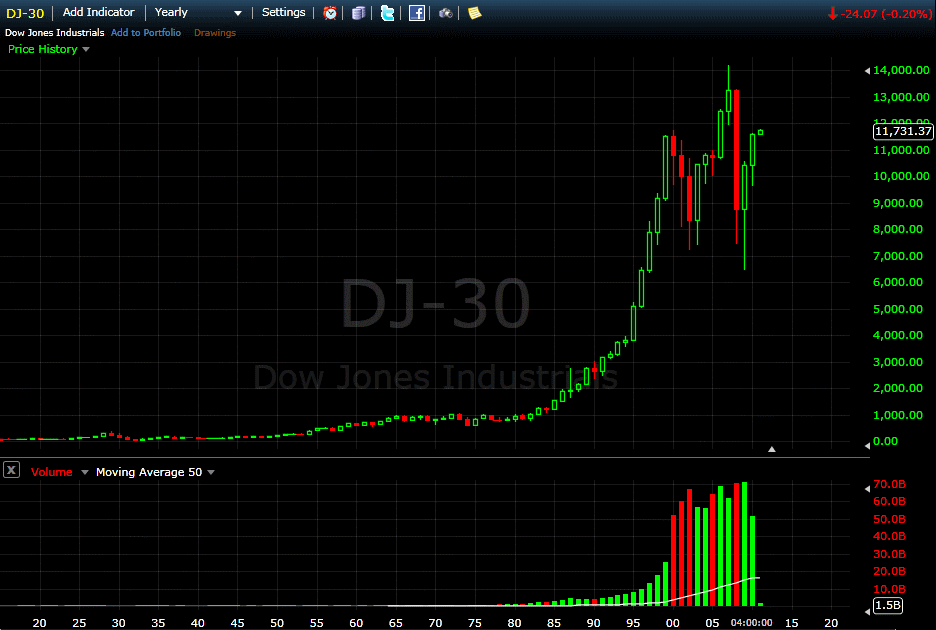The height and width of the screenshot is (630, 936).
Task: Share chart via Twitter icon
Action: (387, 13)
